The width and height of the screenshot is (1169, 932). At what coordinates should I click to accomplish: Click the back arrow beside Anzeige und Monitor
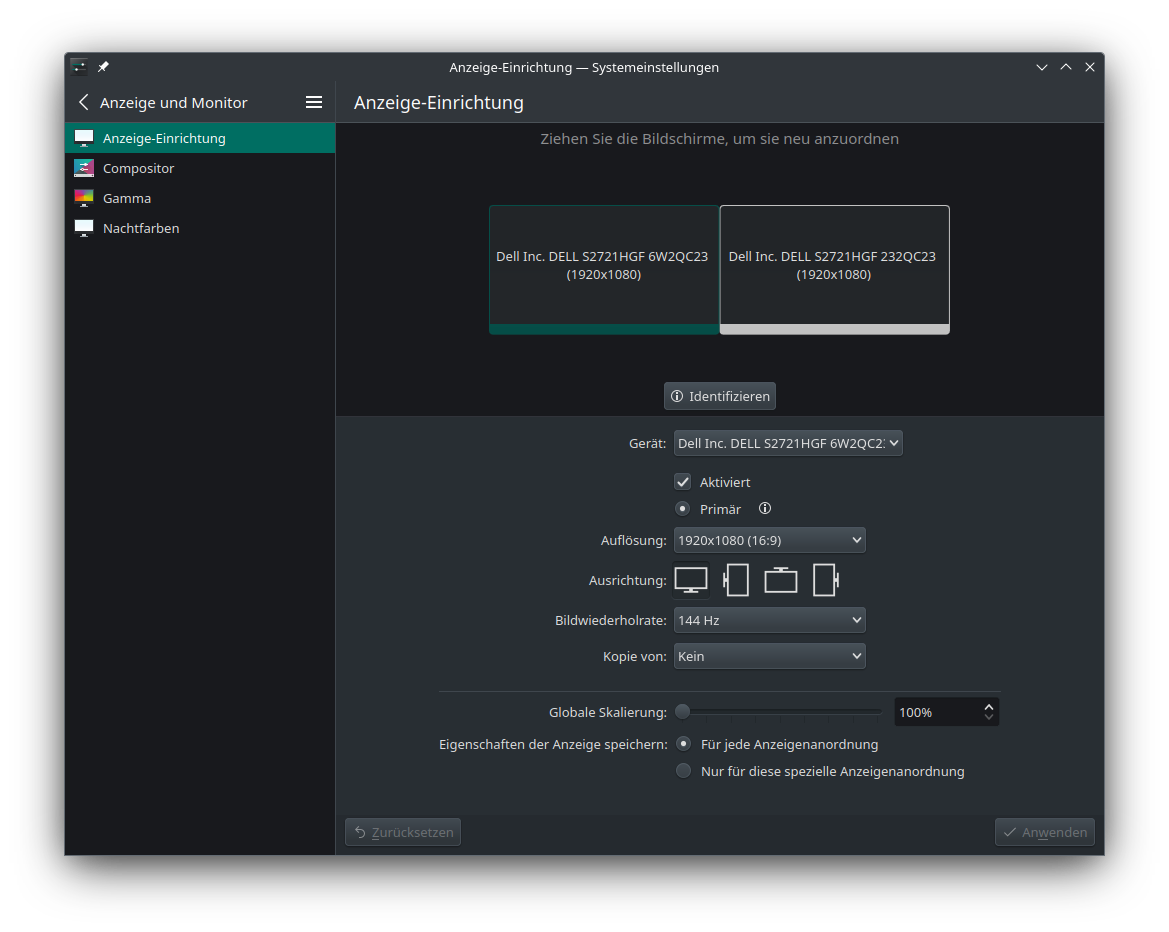tap(84, 102)
